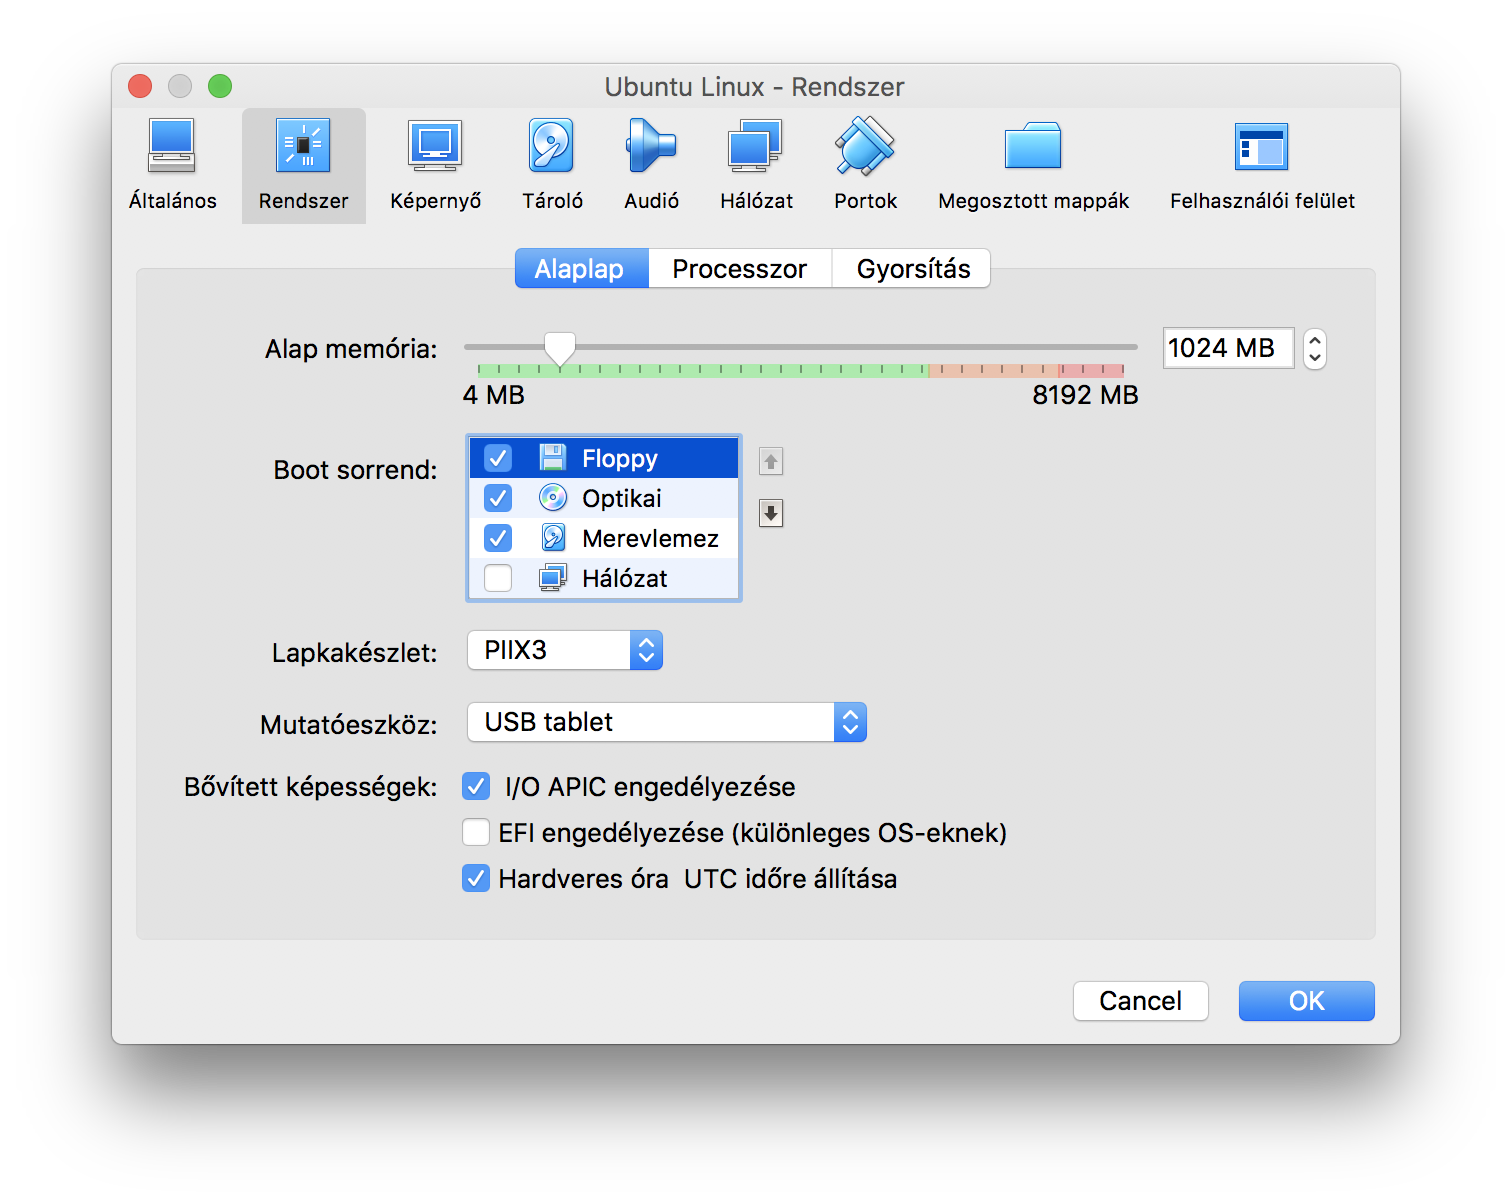1512x1204 pixels.
Task: Click the Alap memória slider handle
Action: pyautogui.click(x=560, y=349)
